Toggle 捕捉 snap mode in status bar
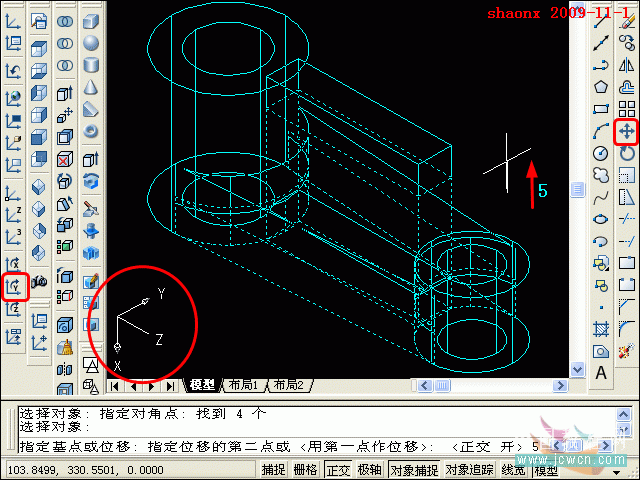Screen dimensions: 640x480 [x=273, y=470]
